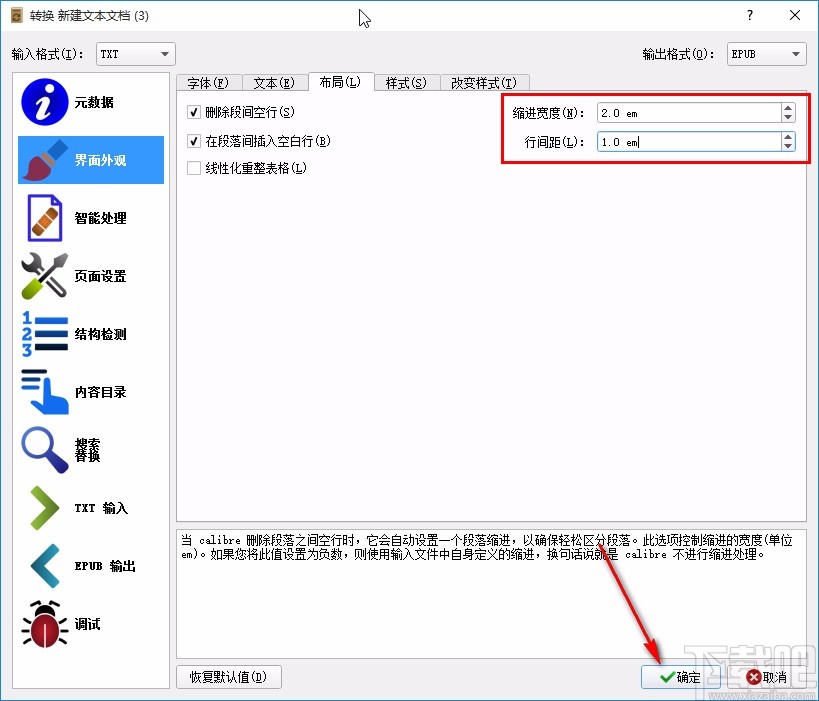
Task: Switch to the 文本 tab
Action: pos(274,83)
